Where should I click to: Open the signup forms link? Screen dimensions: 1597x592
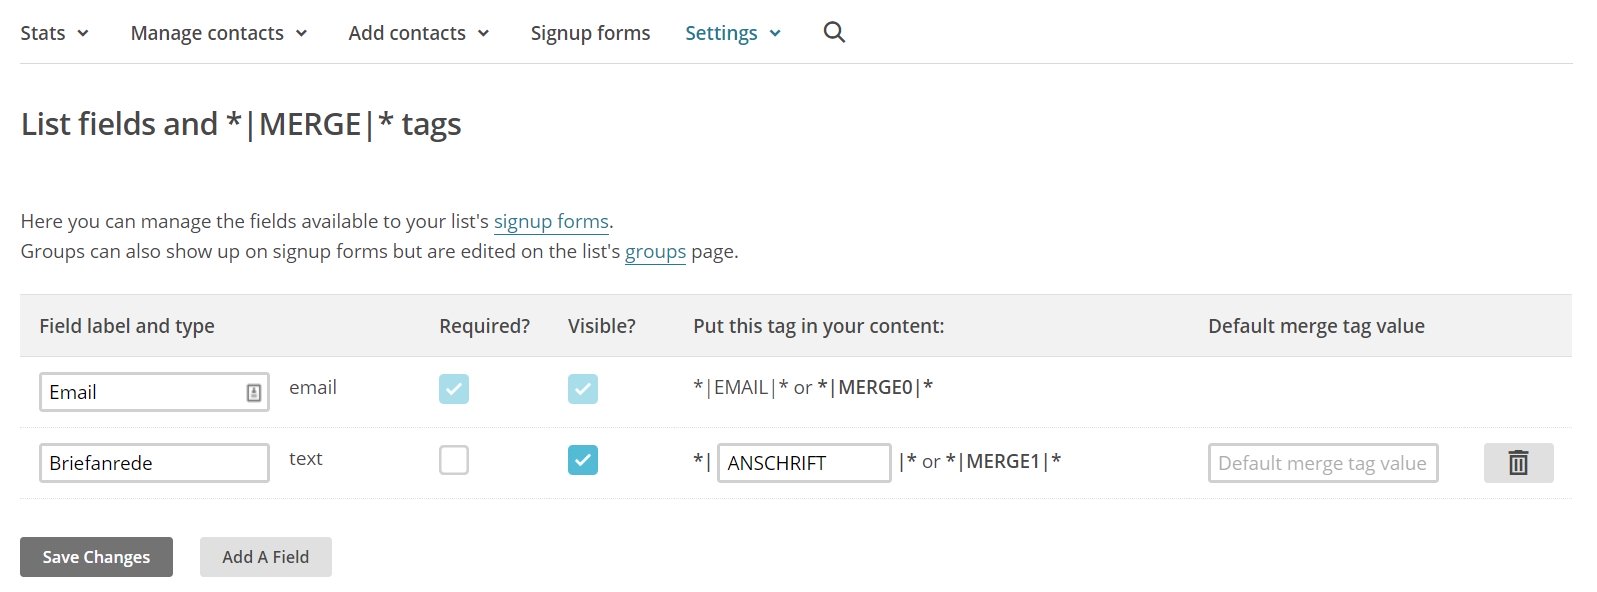pos(550,221)
